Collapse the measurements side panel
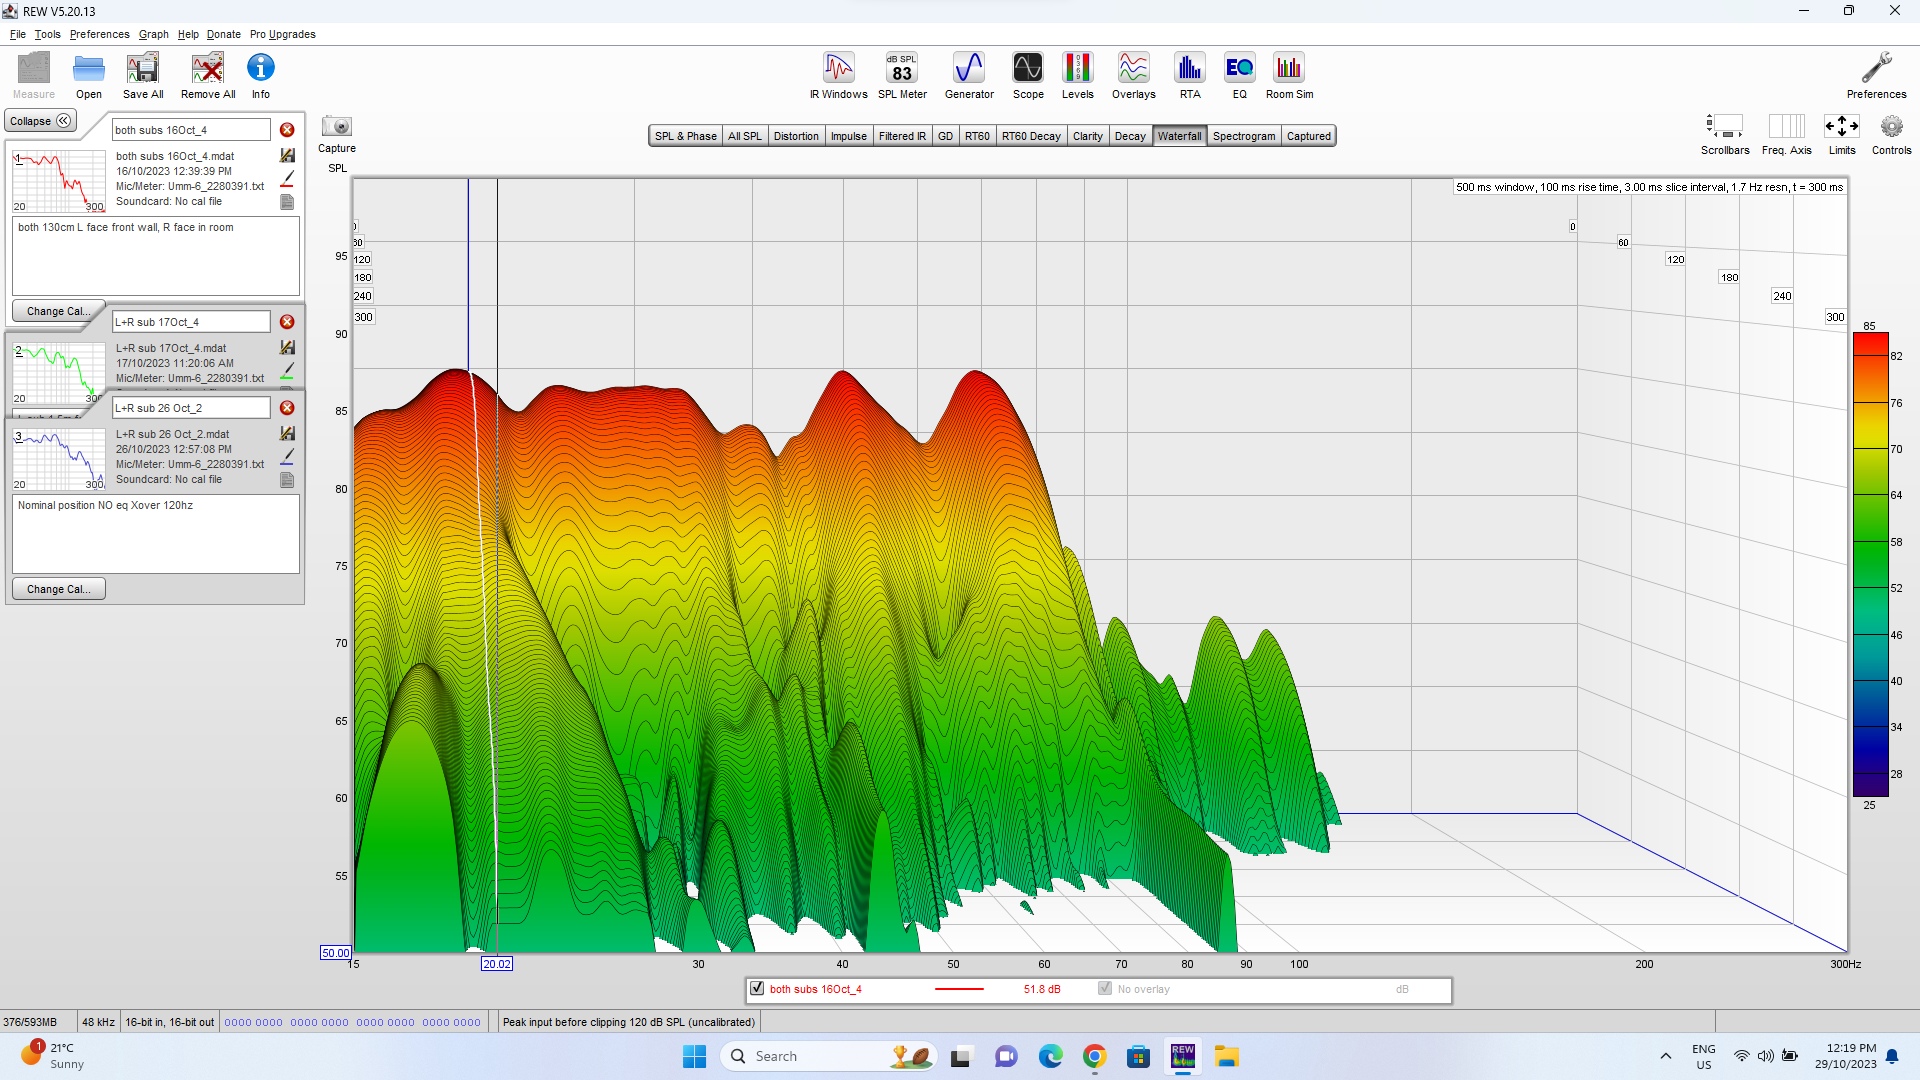The image size is (1920, 1080). 40,121
